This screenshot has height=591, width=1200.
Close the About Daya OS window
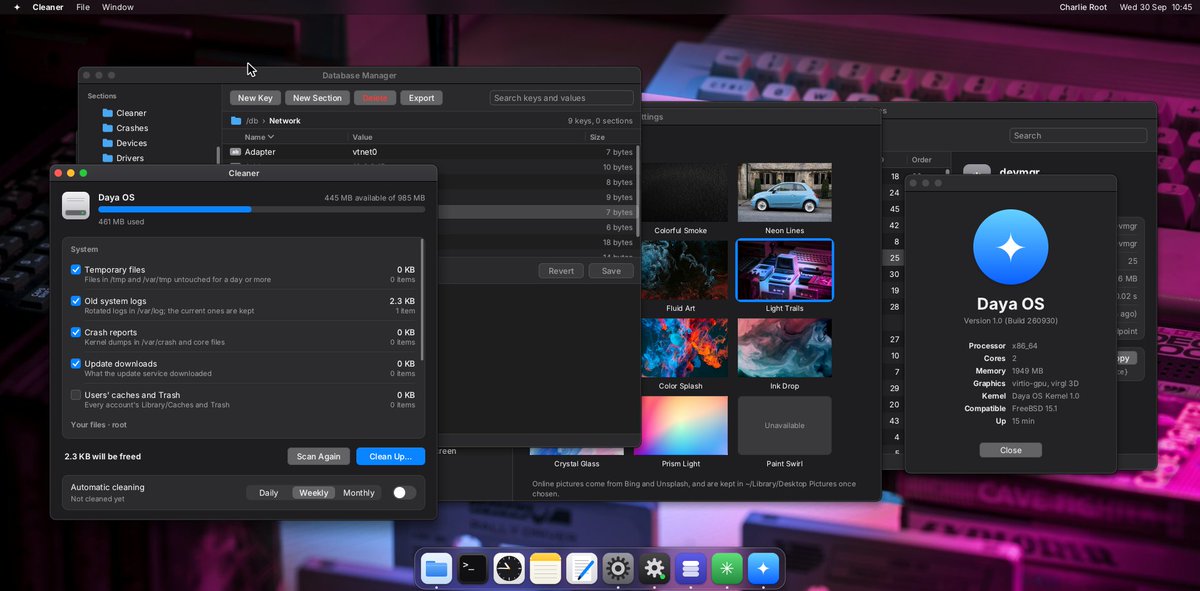pos(1010,450)
